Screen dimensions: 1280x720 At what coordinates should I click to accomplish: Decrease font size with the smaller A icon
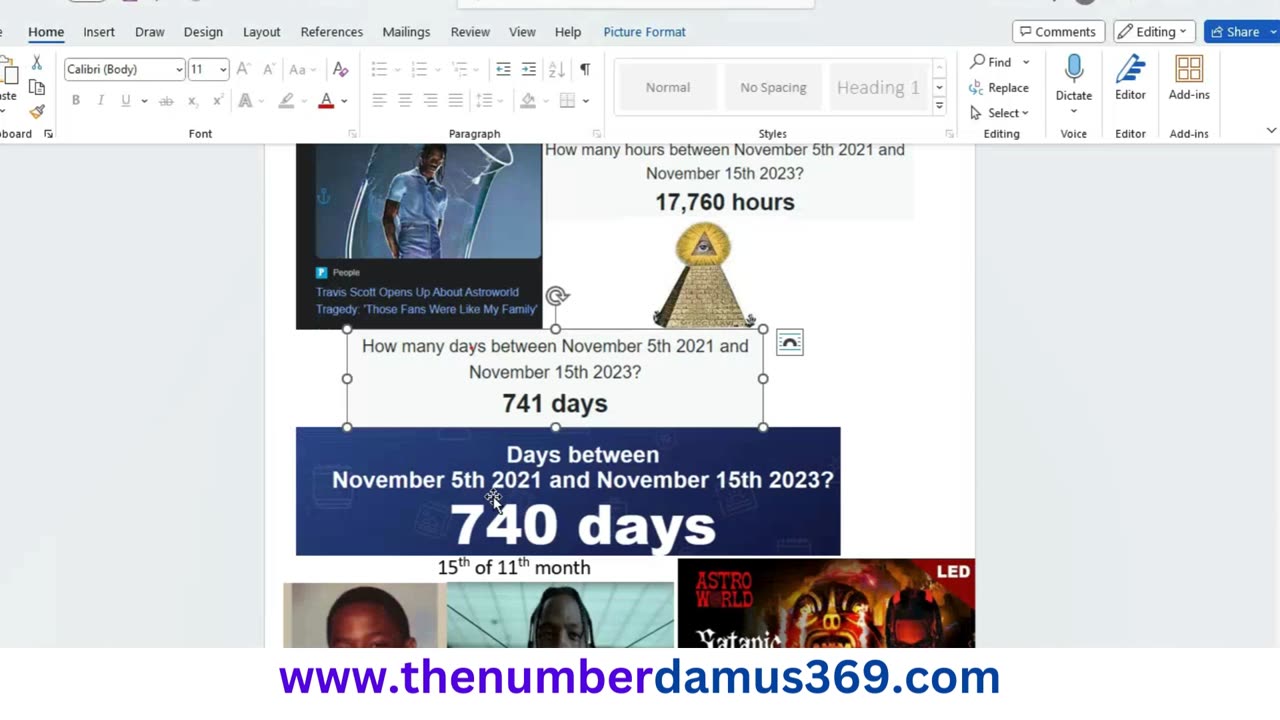(268, 69)
